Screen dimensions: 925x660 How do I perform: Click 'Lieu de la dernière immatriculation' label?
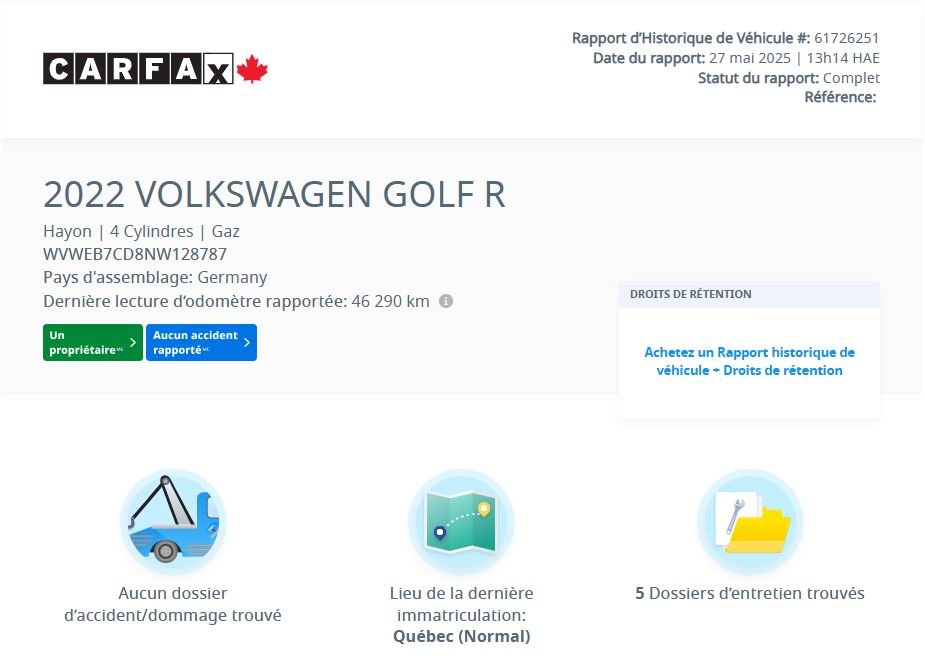(461, 604)
